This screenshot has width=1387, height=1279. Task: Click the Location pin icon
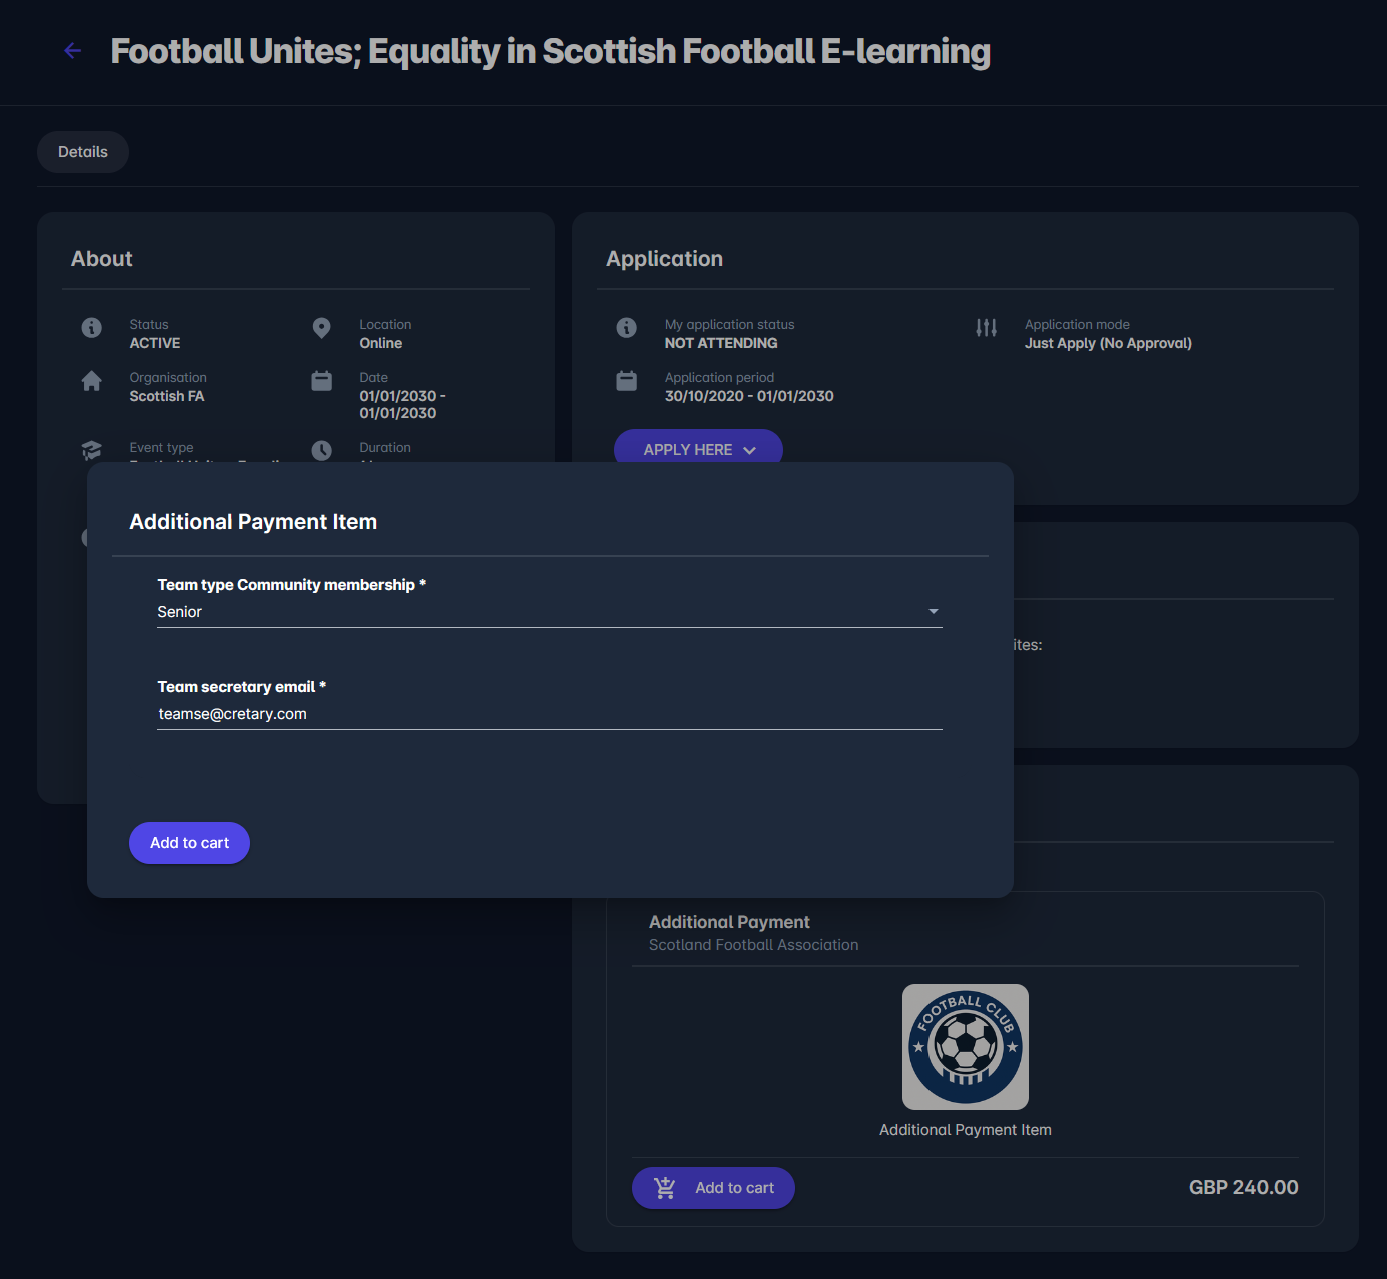pyautogui.click(x=321, y=328)
